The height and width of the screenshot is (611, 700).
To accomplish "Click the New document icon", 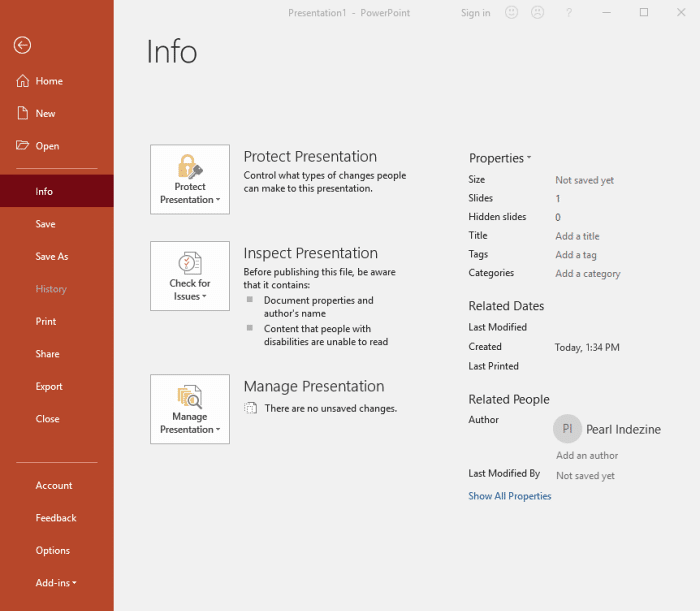I will pyautogui.click(x=22, y=113).
